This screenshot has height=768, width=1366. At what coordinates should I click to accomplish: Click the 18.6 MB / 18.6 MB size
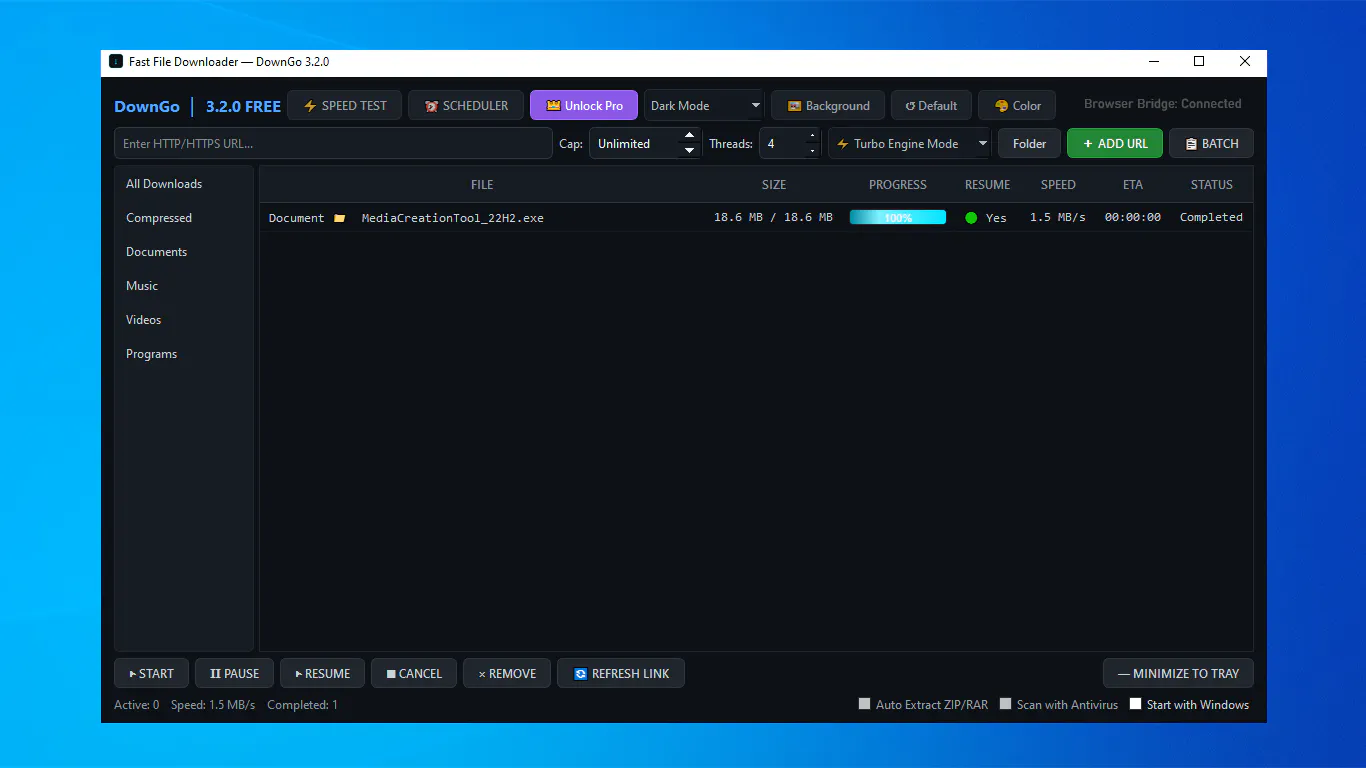(x=773, y=217)
